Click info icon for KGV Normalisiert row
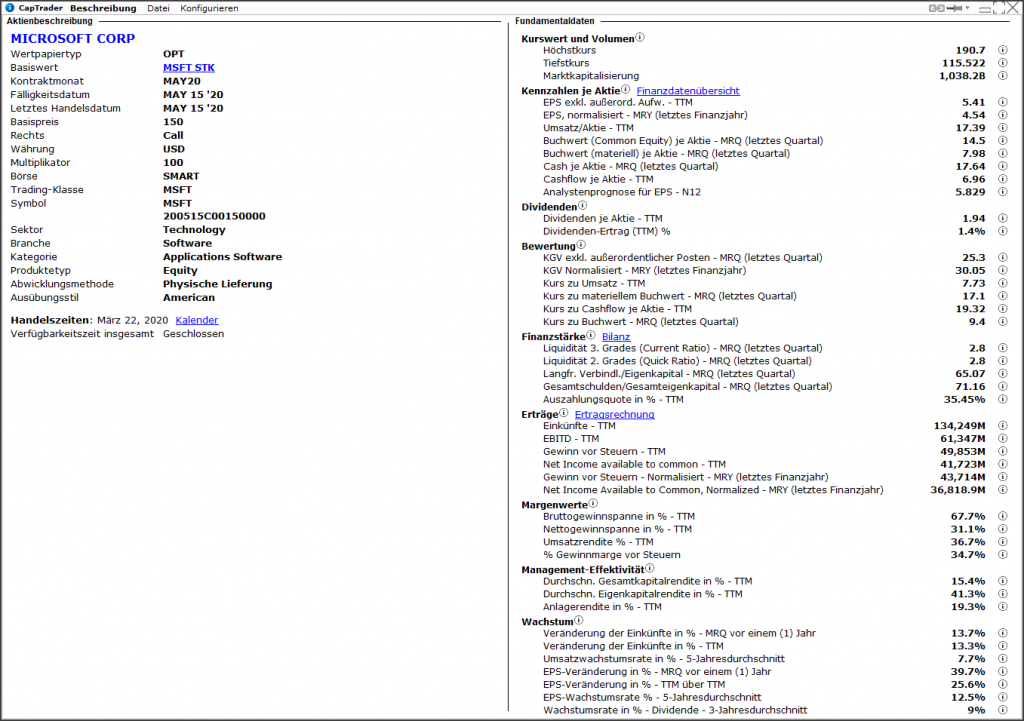The height and width of the screenshot is (721, 1024). click(x=1002, y=270)
